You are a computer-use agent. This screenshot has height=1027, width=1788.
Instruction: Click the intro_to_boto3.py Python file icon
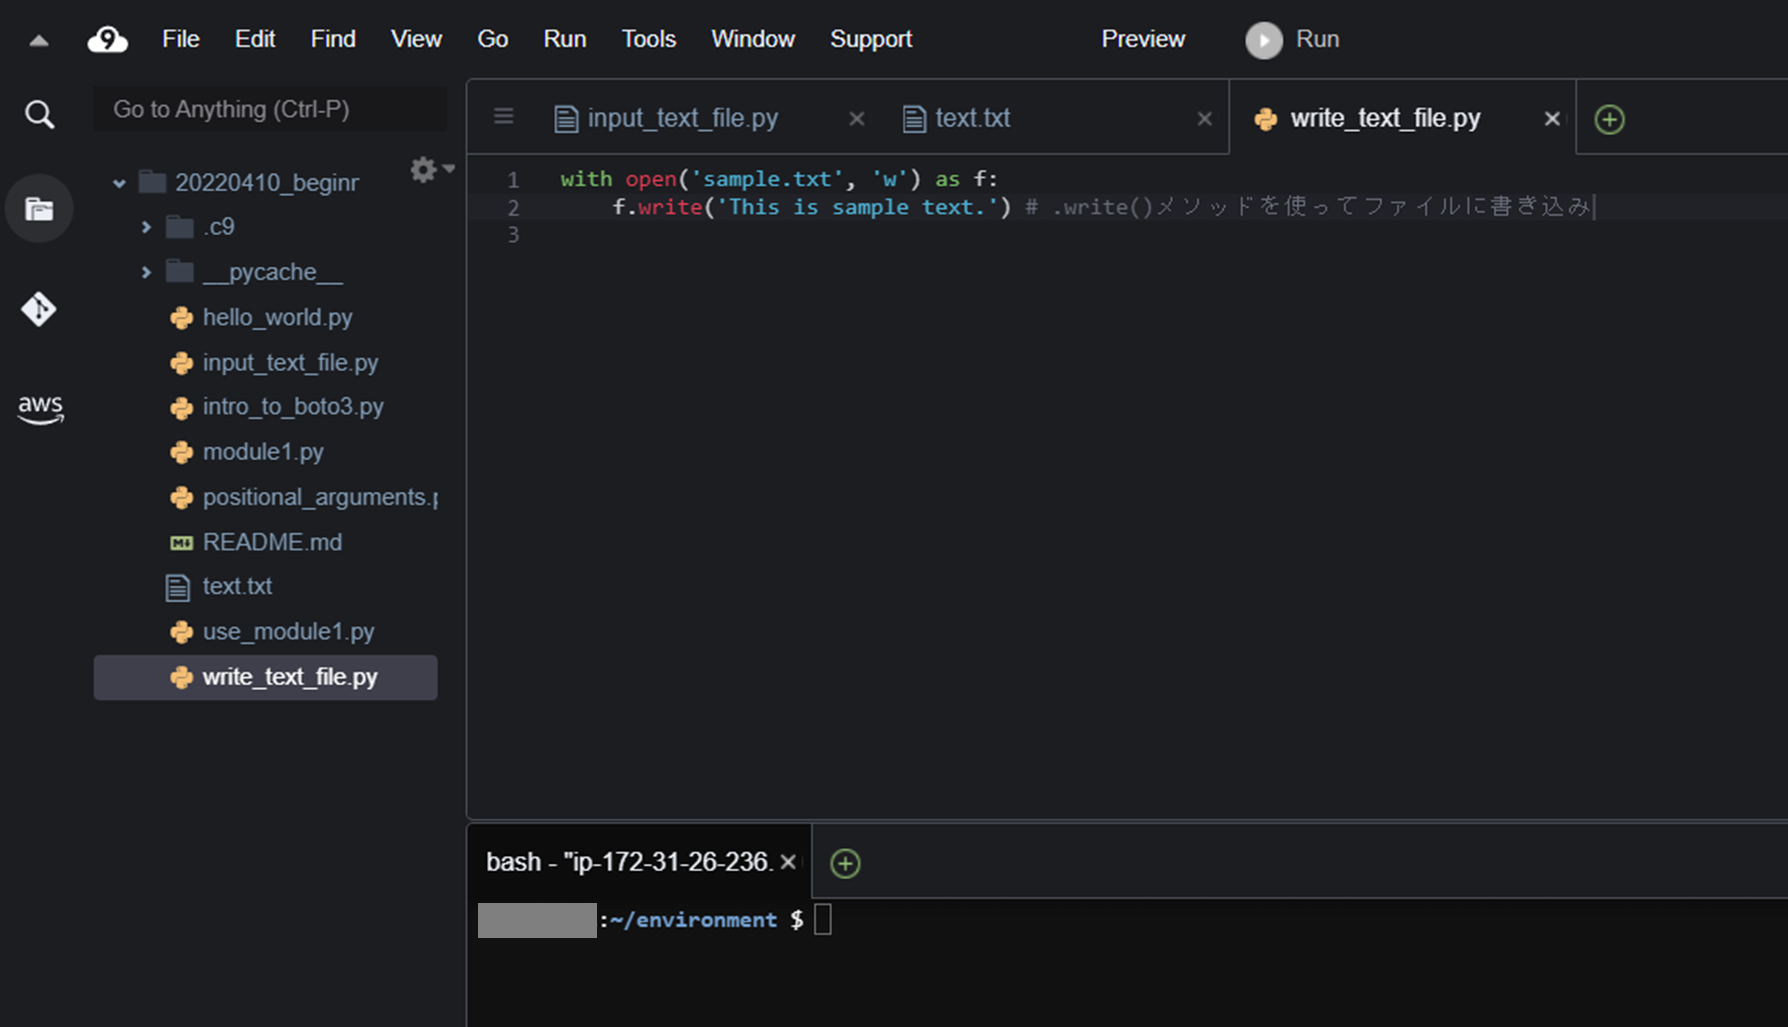[x=181, y=408]
